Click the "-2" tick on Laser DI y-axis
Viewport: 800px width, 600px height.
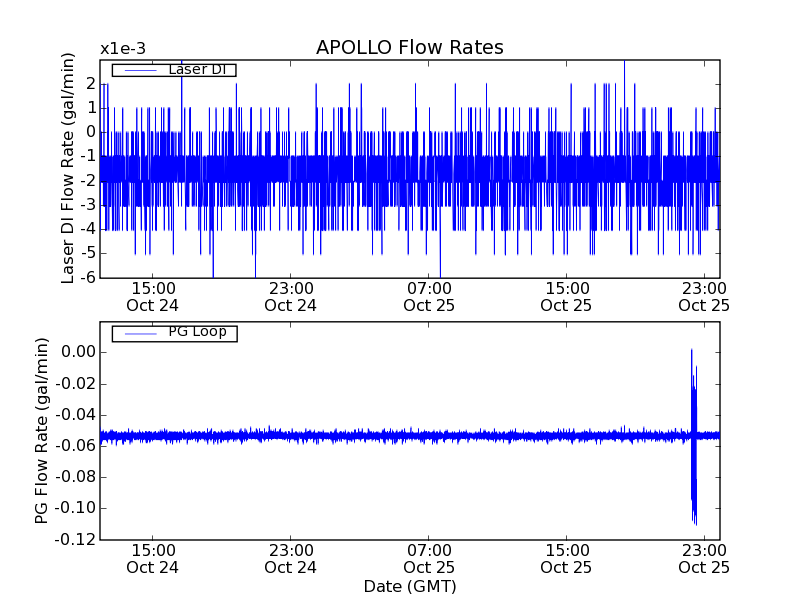click(x=88, y=180)
